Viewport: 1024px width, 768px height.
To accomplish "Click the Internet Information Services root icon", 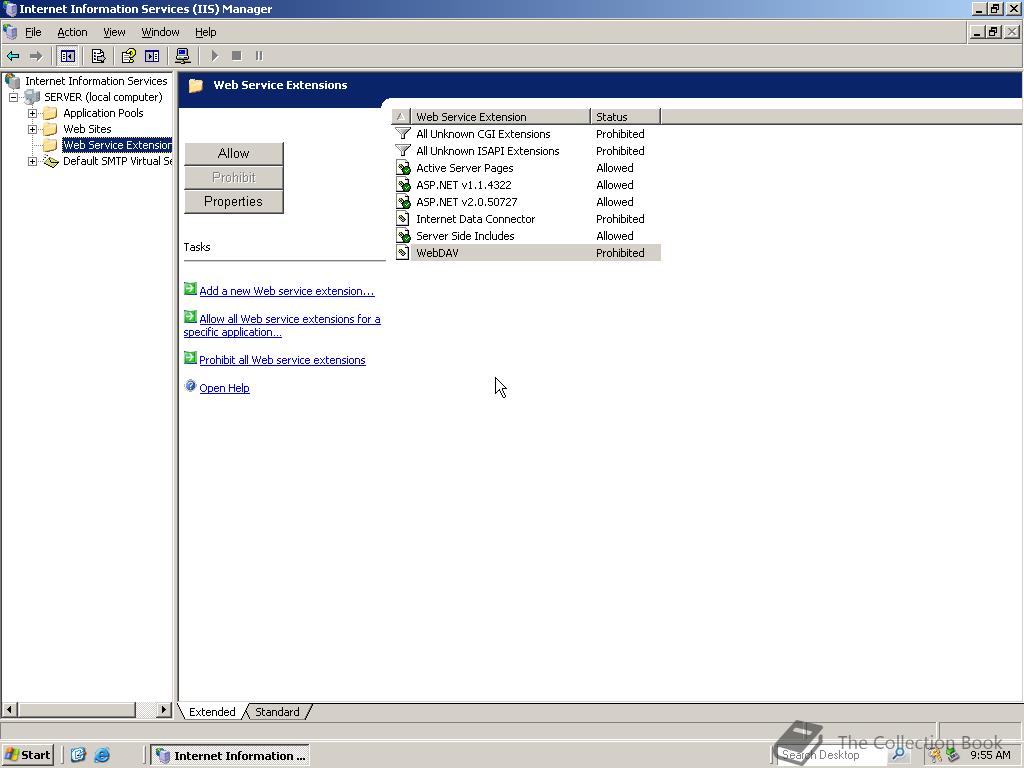I will click(x=12, y=81).
